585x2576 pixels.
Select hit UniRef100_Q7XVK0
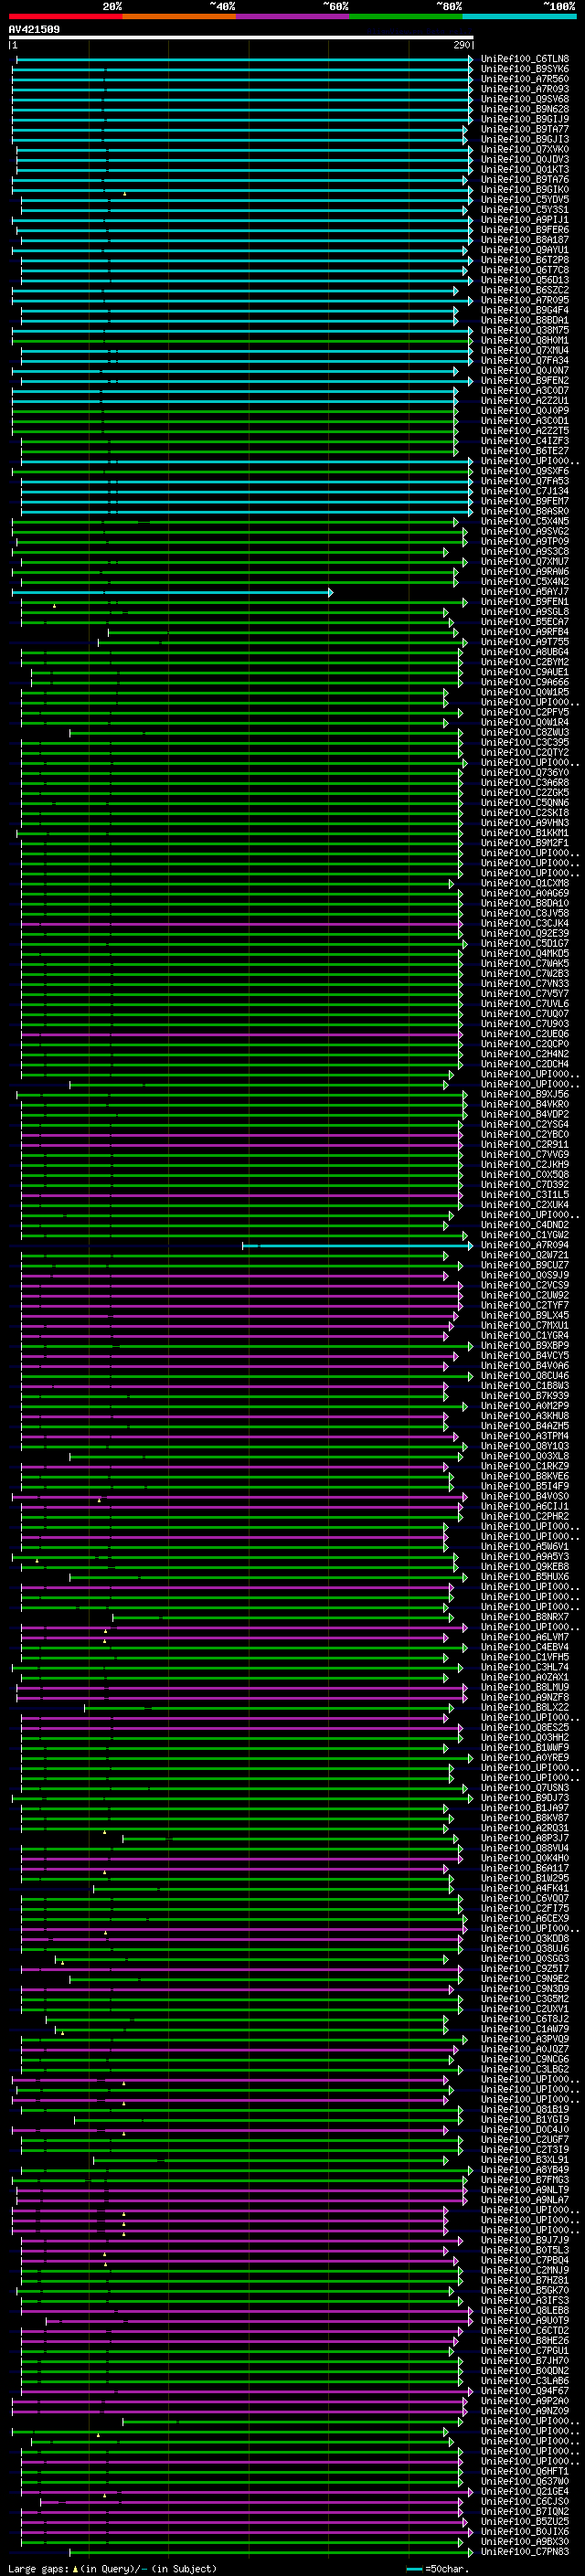[524, 150]
